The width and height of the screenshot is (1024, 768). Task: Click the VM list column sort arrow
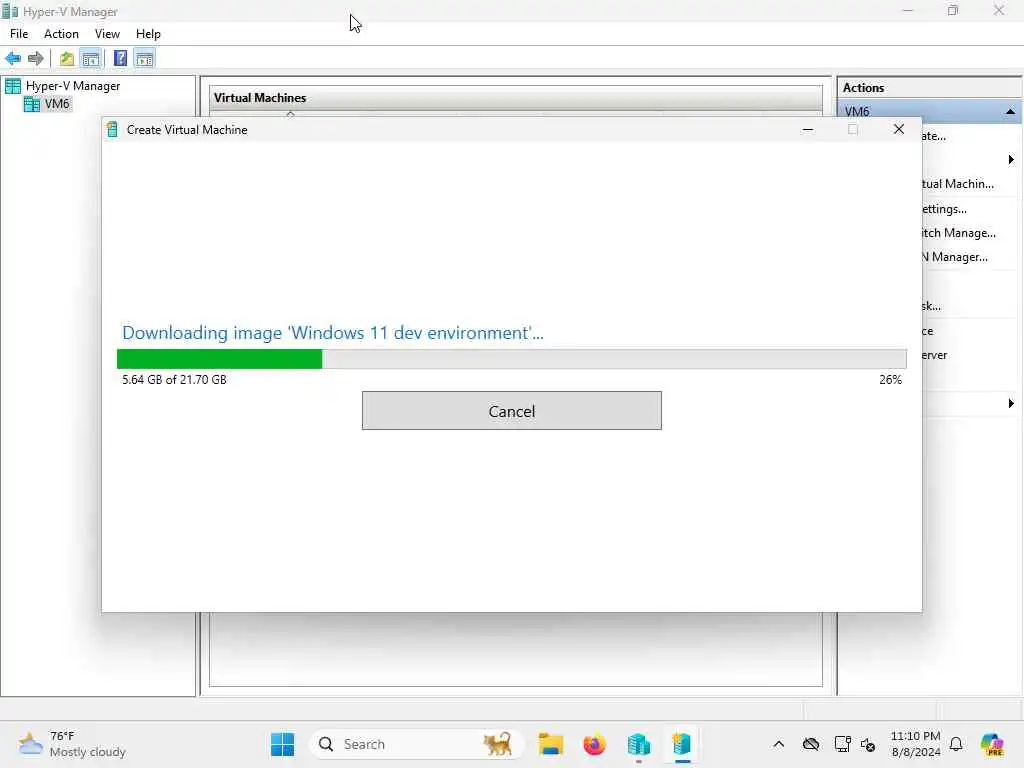pyautogui.click(x=291, y=114)
